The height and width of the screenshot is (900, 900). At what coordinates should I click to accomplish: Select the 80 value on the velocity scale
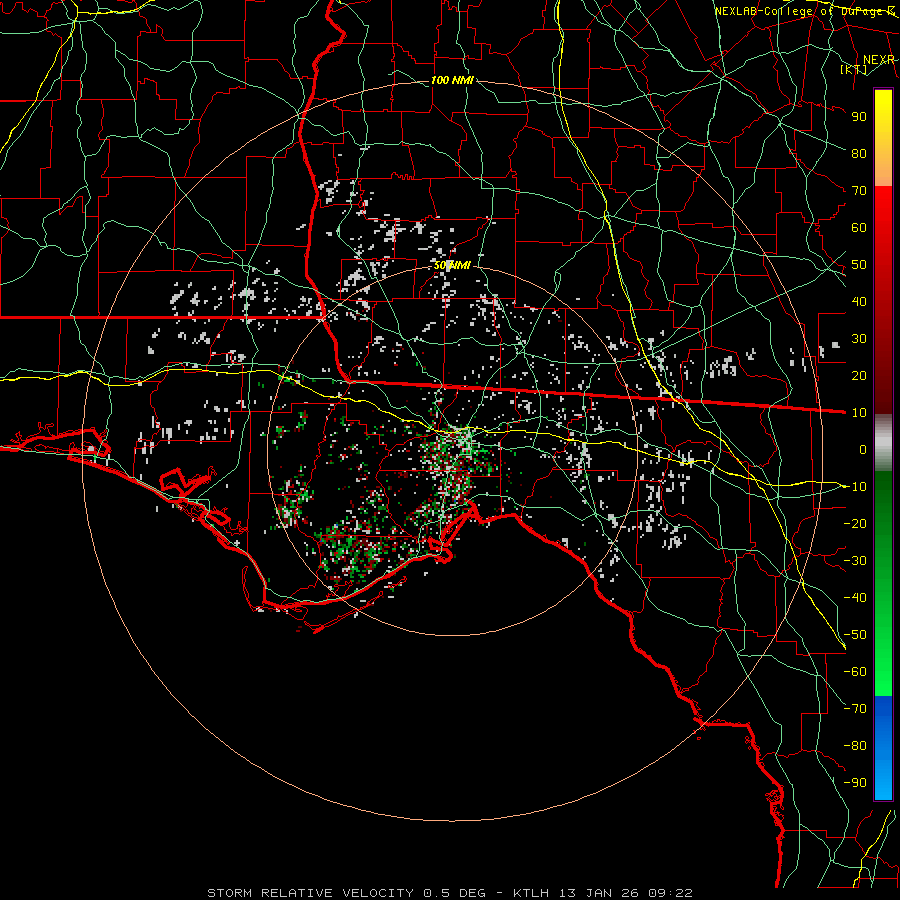(x=859, y=153)
